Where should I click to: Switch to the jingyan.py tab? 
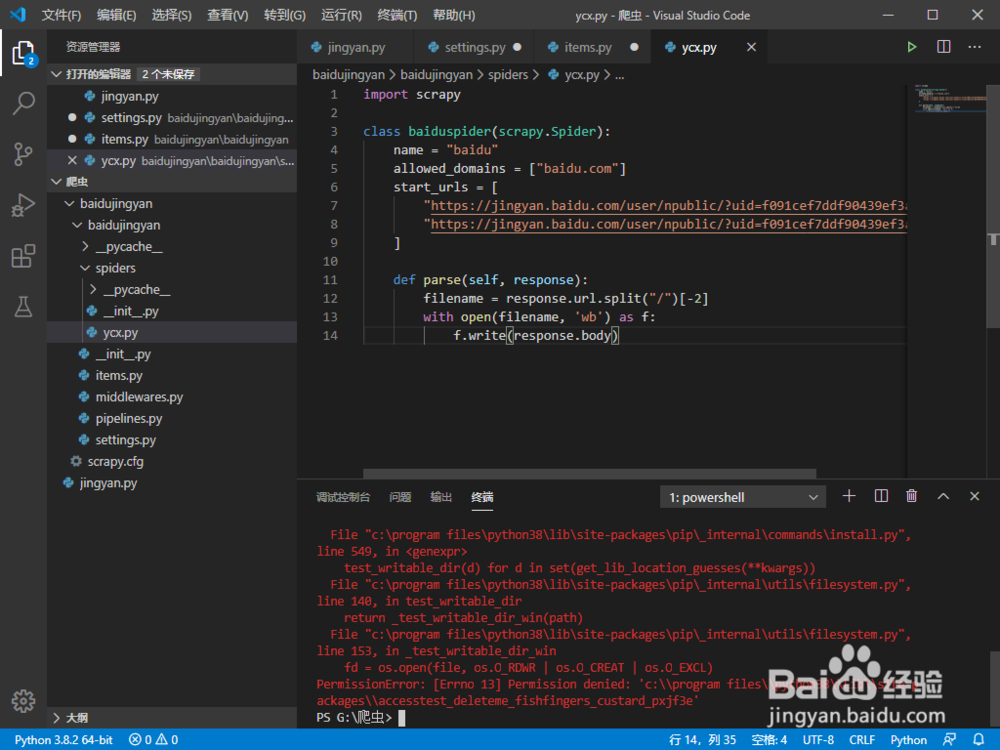[355, 47]
